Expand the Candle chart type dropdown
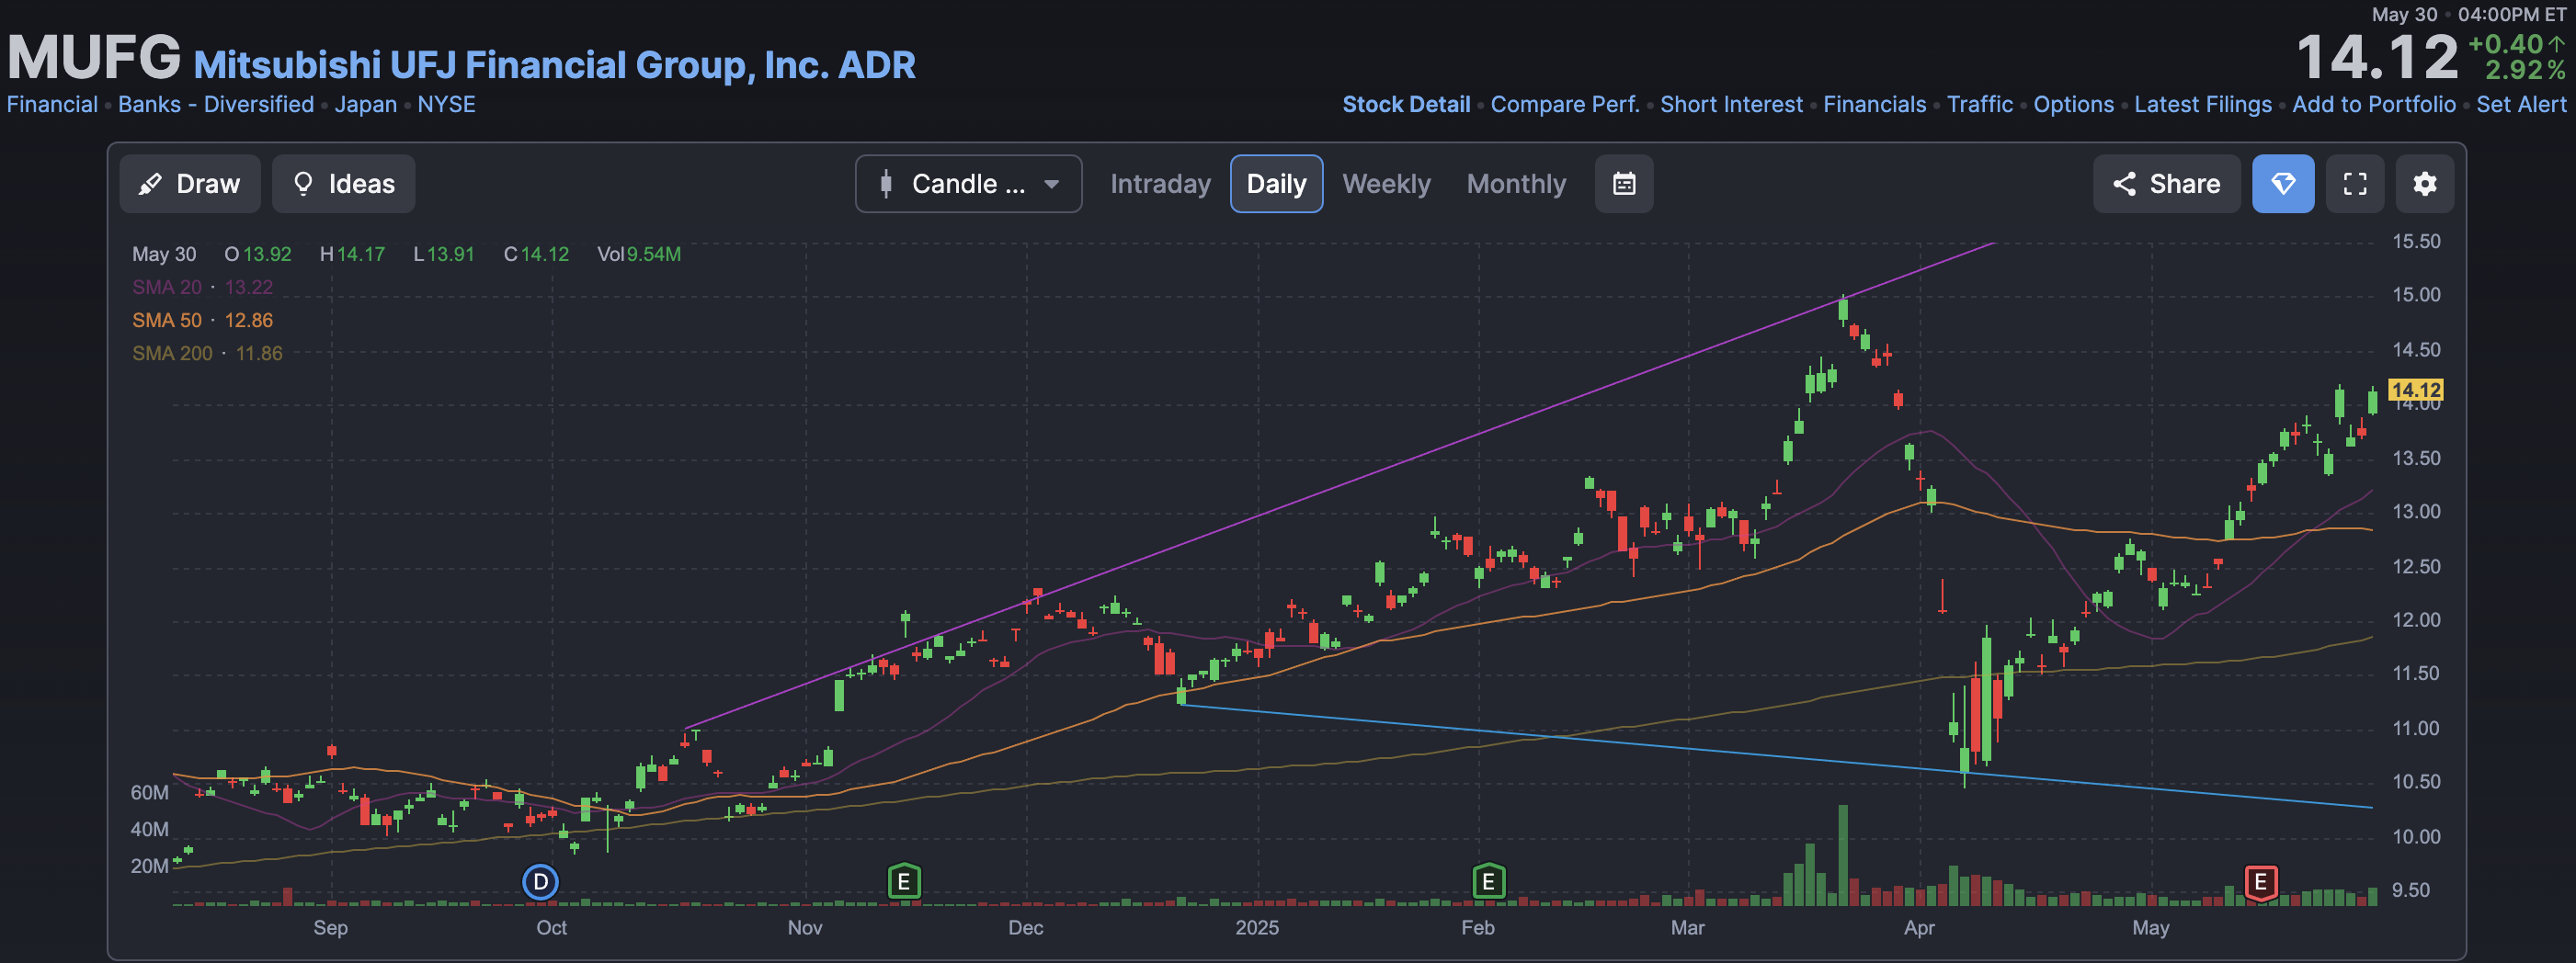Image resolution: width=2576 pixels, height=963 pixels. (x=968, y=184)
